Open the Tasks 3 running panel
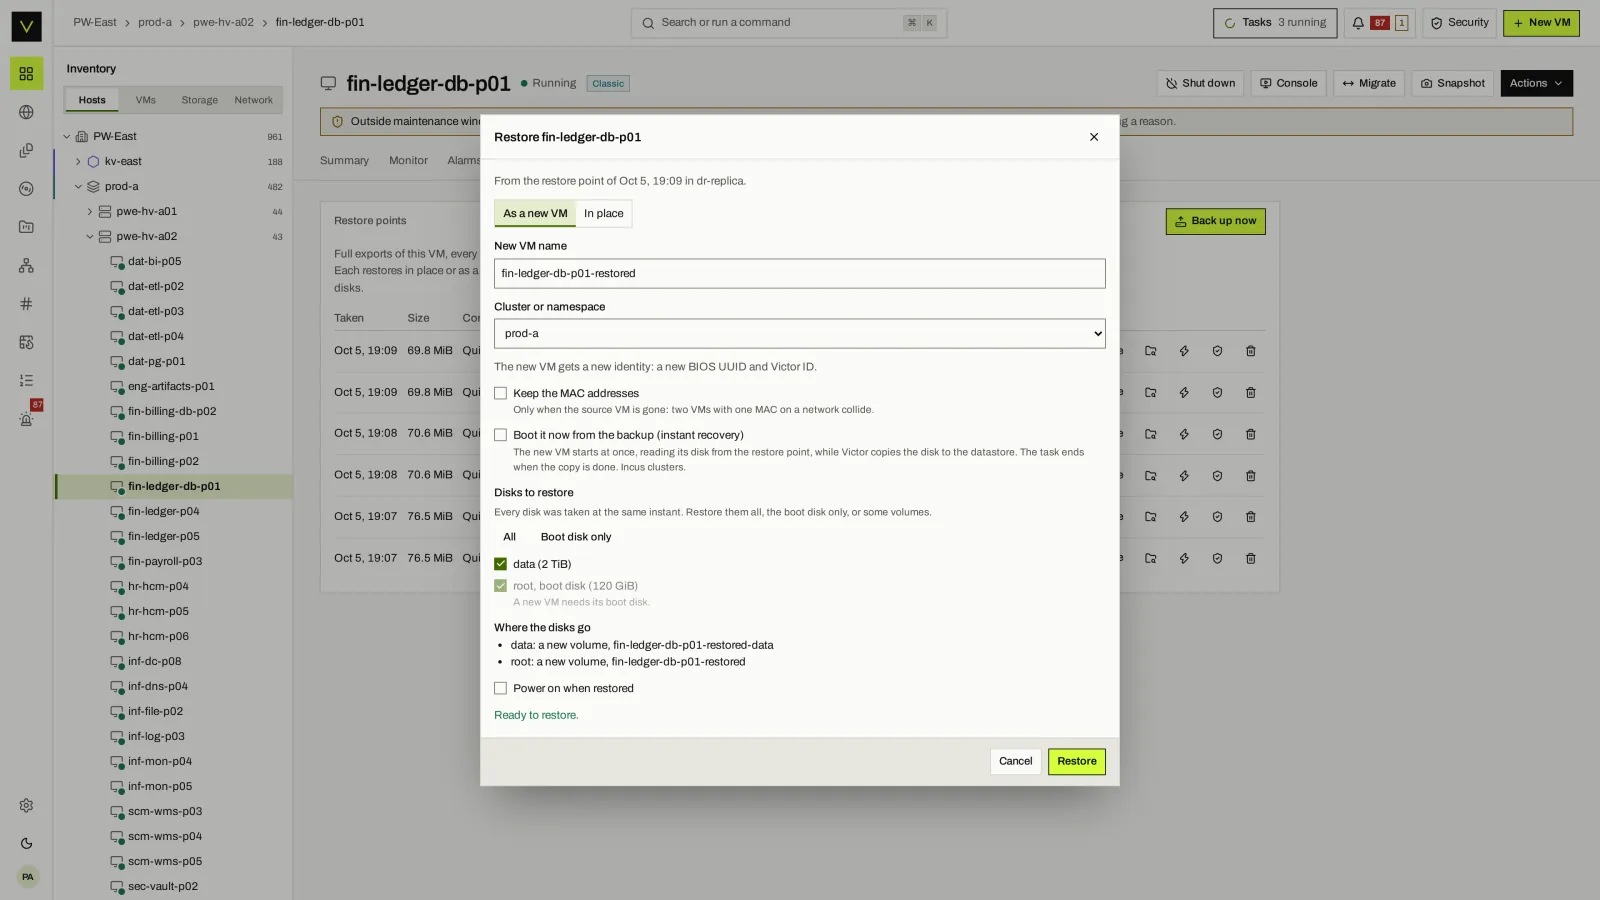 (x=1275, y=23)
